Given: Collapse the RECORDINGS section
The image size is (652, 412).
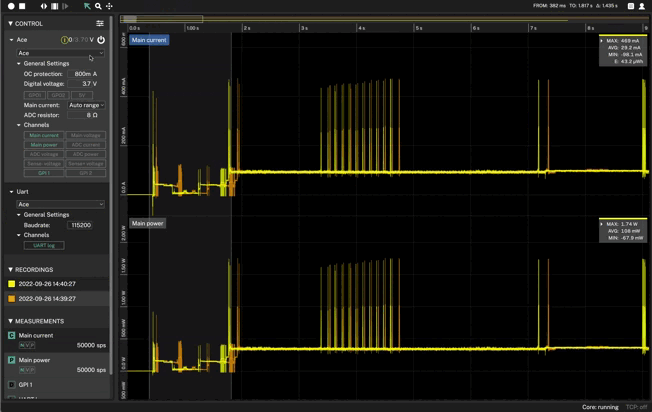Looking at the screenshot, I should click(x=11, y=269).
